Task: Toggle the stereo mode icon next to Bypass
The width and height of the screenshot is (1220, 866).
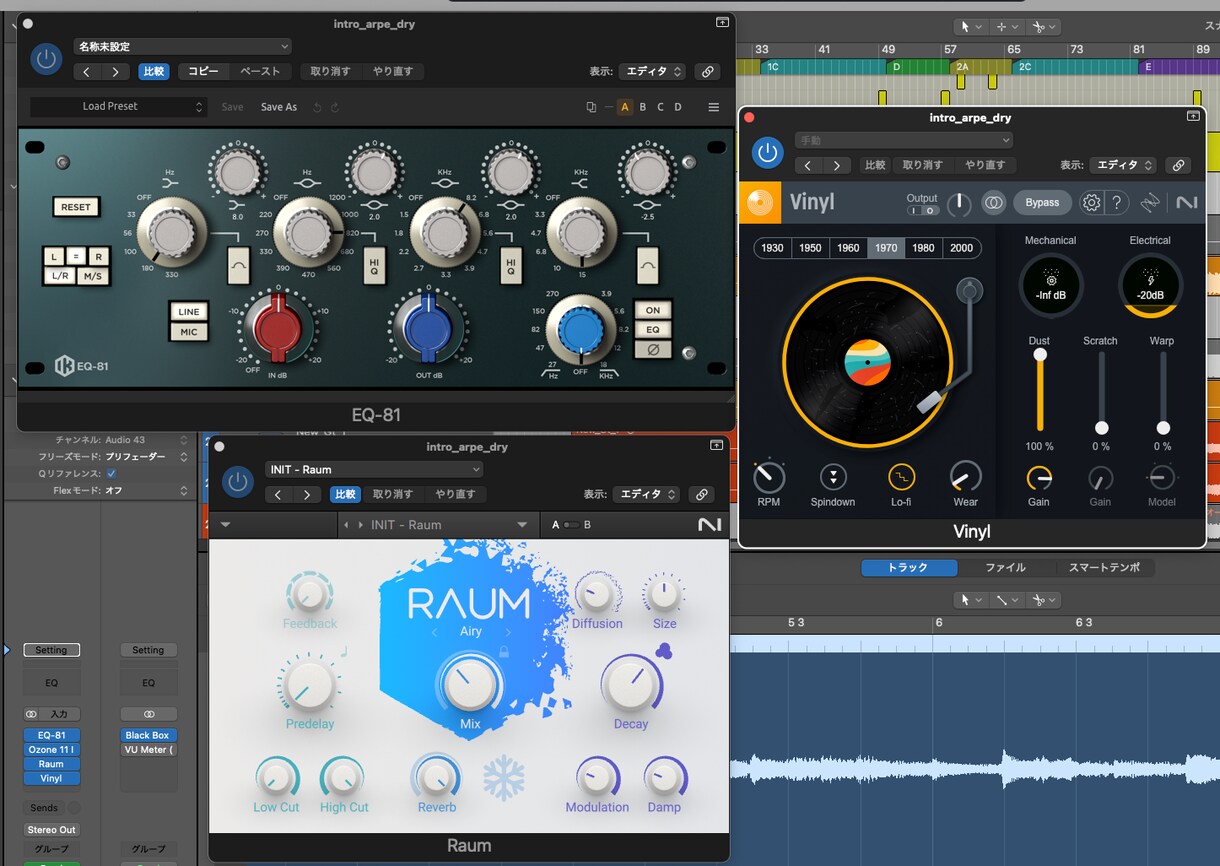Action: pyautogui.click(x=993, y=203)
